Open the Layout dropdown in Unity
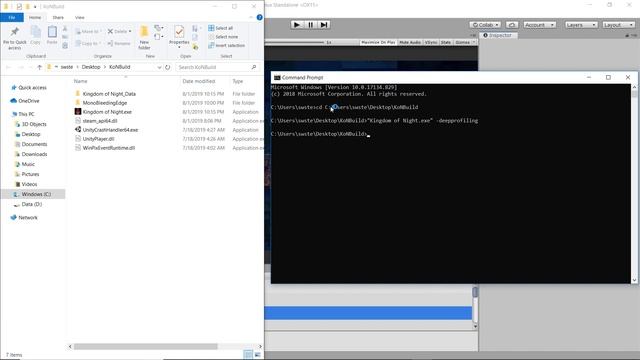 pyautogui.click(x=618, y=25)
